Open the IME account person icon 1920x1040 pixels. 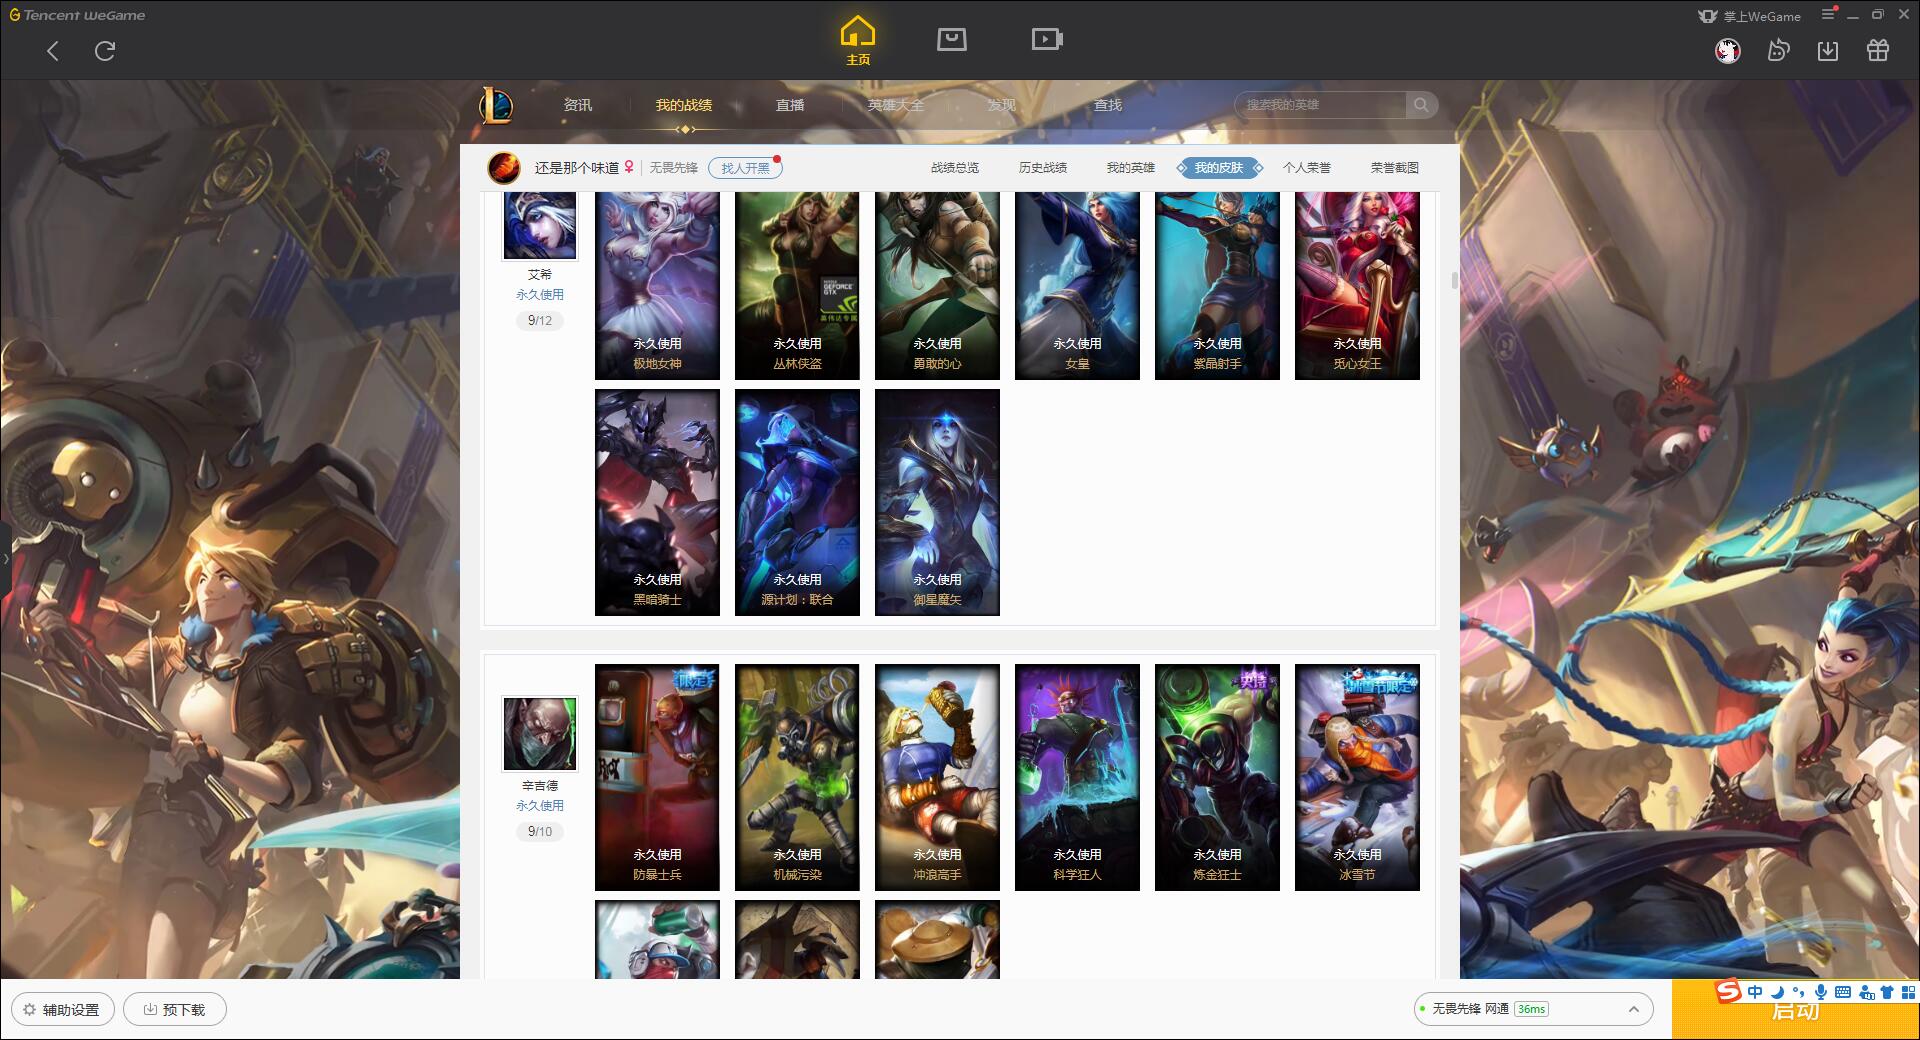[x=1866, y=992]
